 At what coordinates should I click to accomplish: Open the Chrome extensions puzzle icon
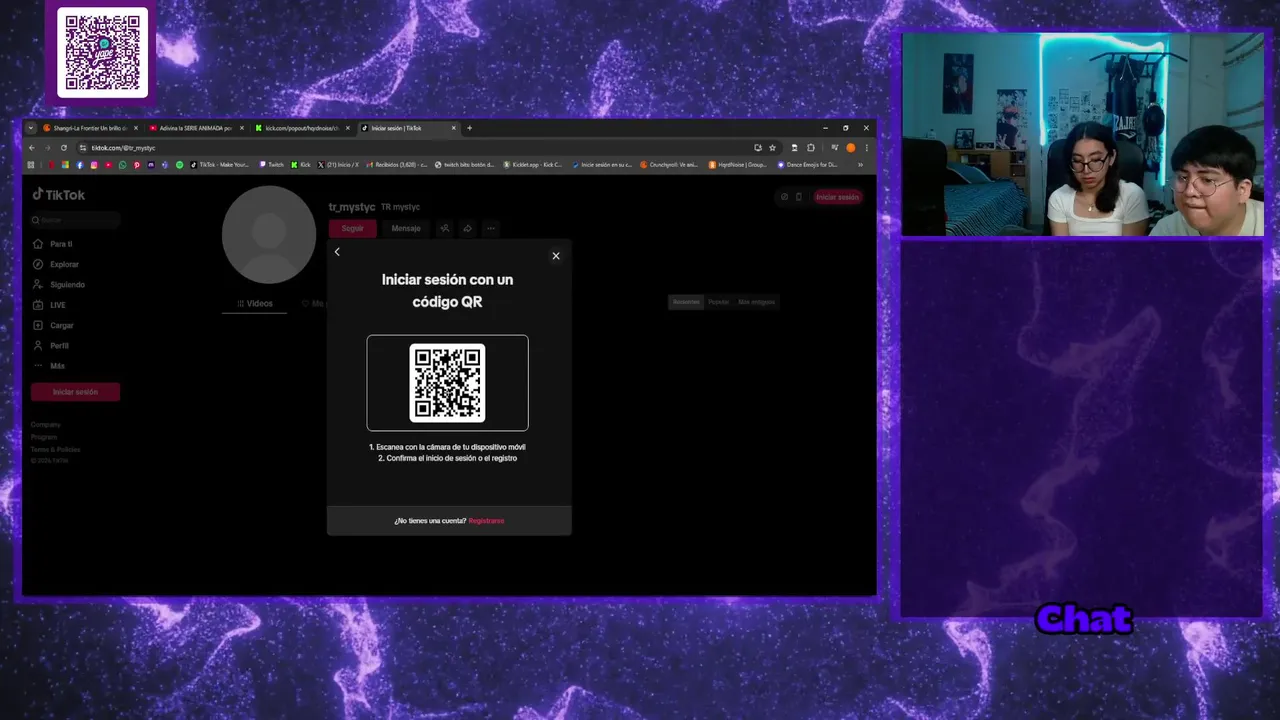point(811,148)
